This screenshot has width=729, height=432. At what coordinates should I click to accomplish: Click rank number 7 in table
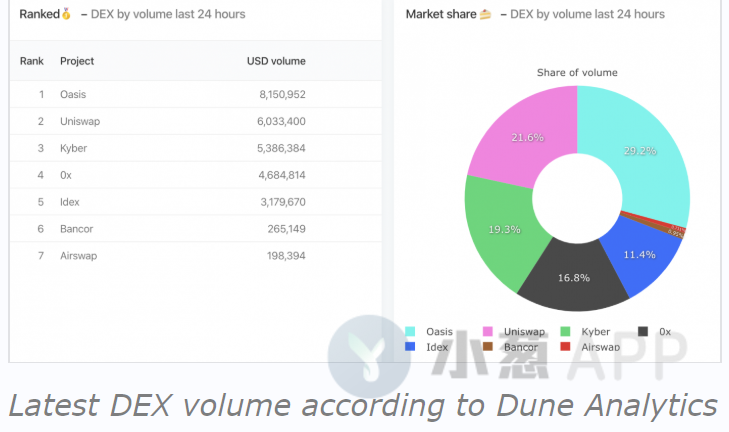(41, 256)
